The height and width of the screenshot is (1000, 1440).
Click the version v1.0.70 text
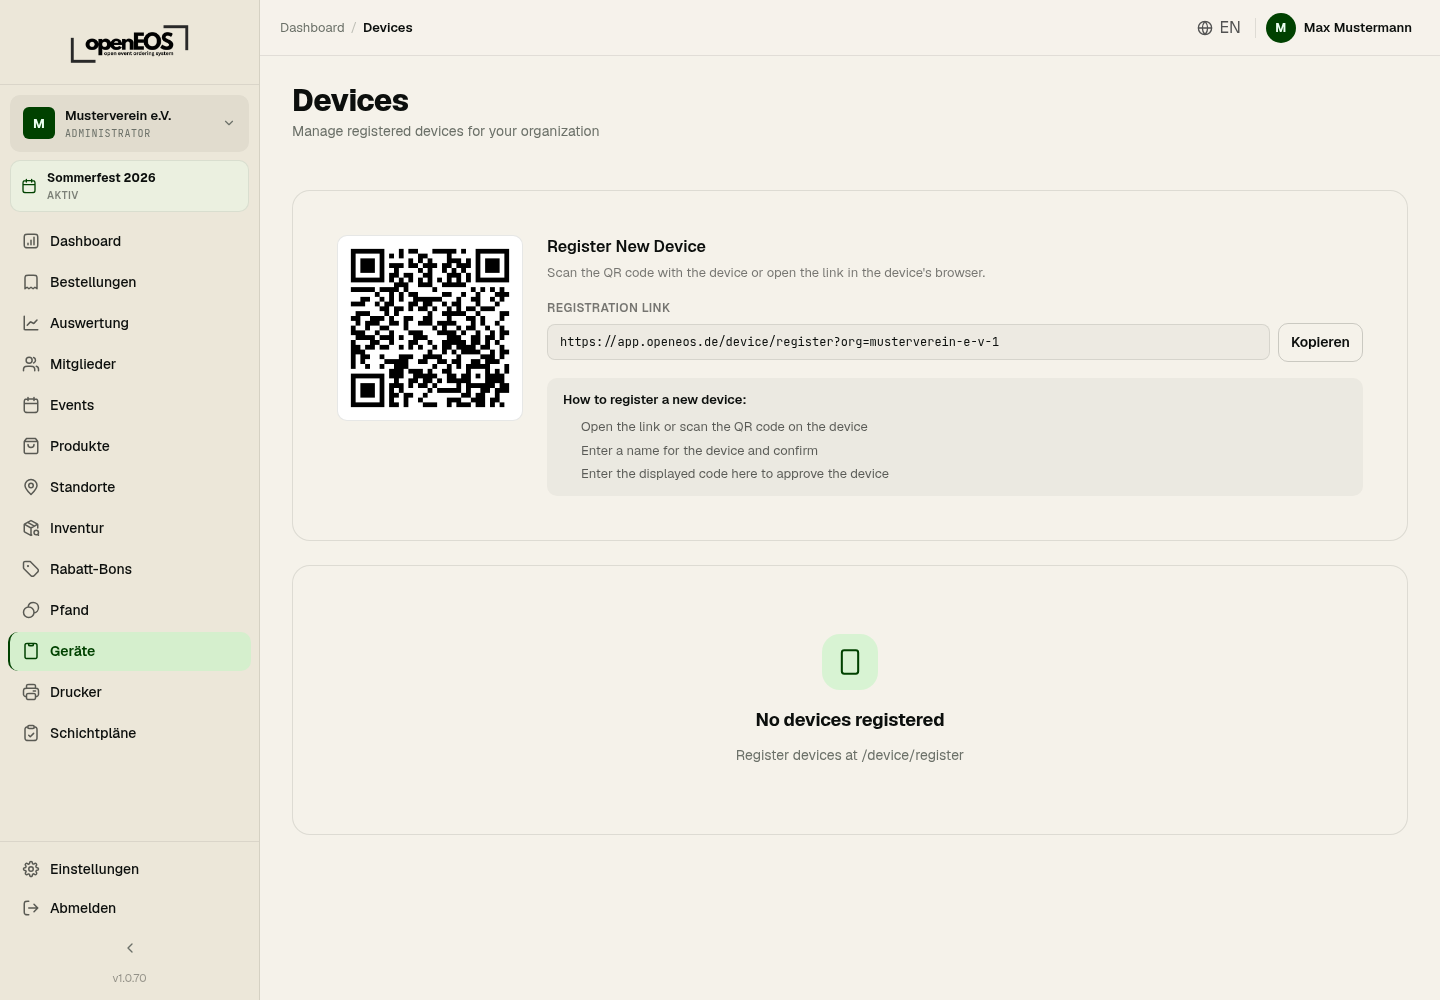pos(129,978)
